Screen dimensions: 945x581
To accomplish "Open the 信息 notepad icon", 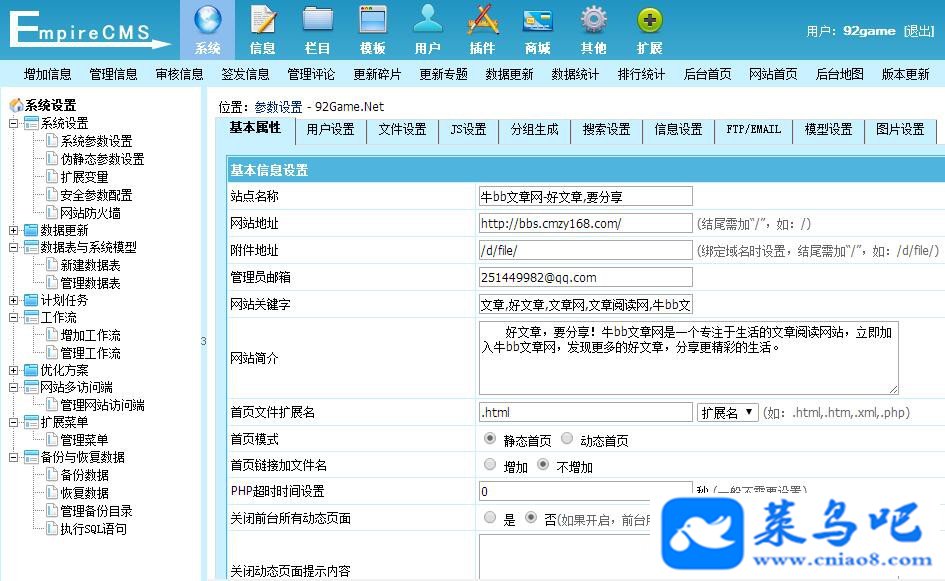I will 263,20.
